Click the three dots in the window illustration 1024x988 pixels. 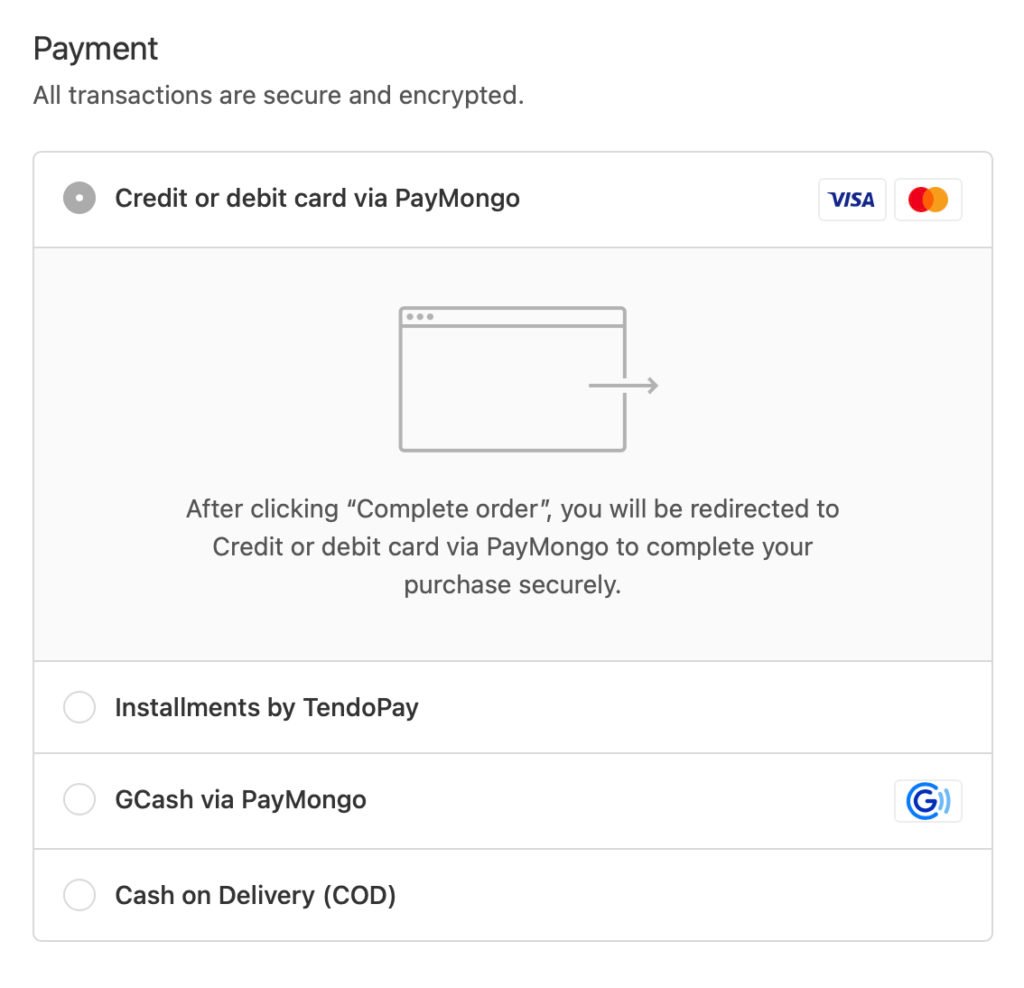click(419, 317)
